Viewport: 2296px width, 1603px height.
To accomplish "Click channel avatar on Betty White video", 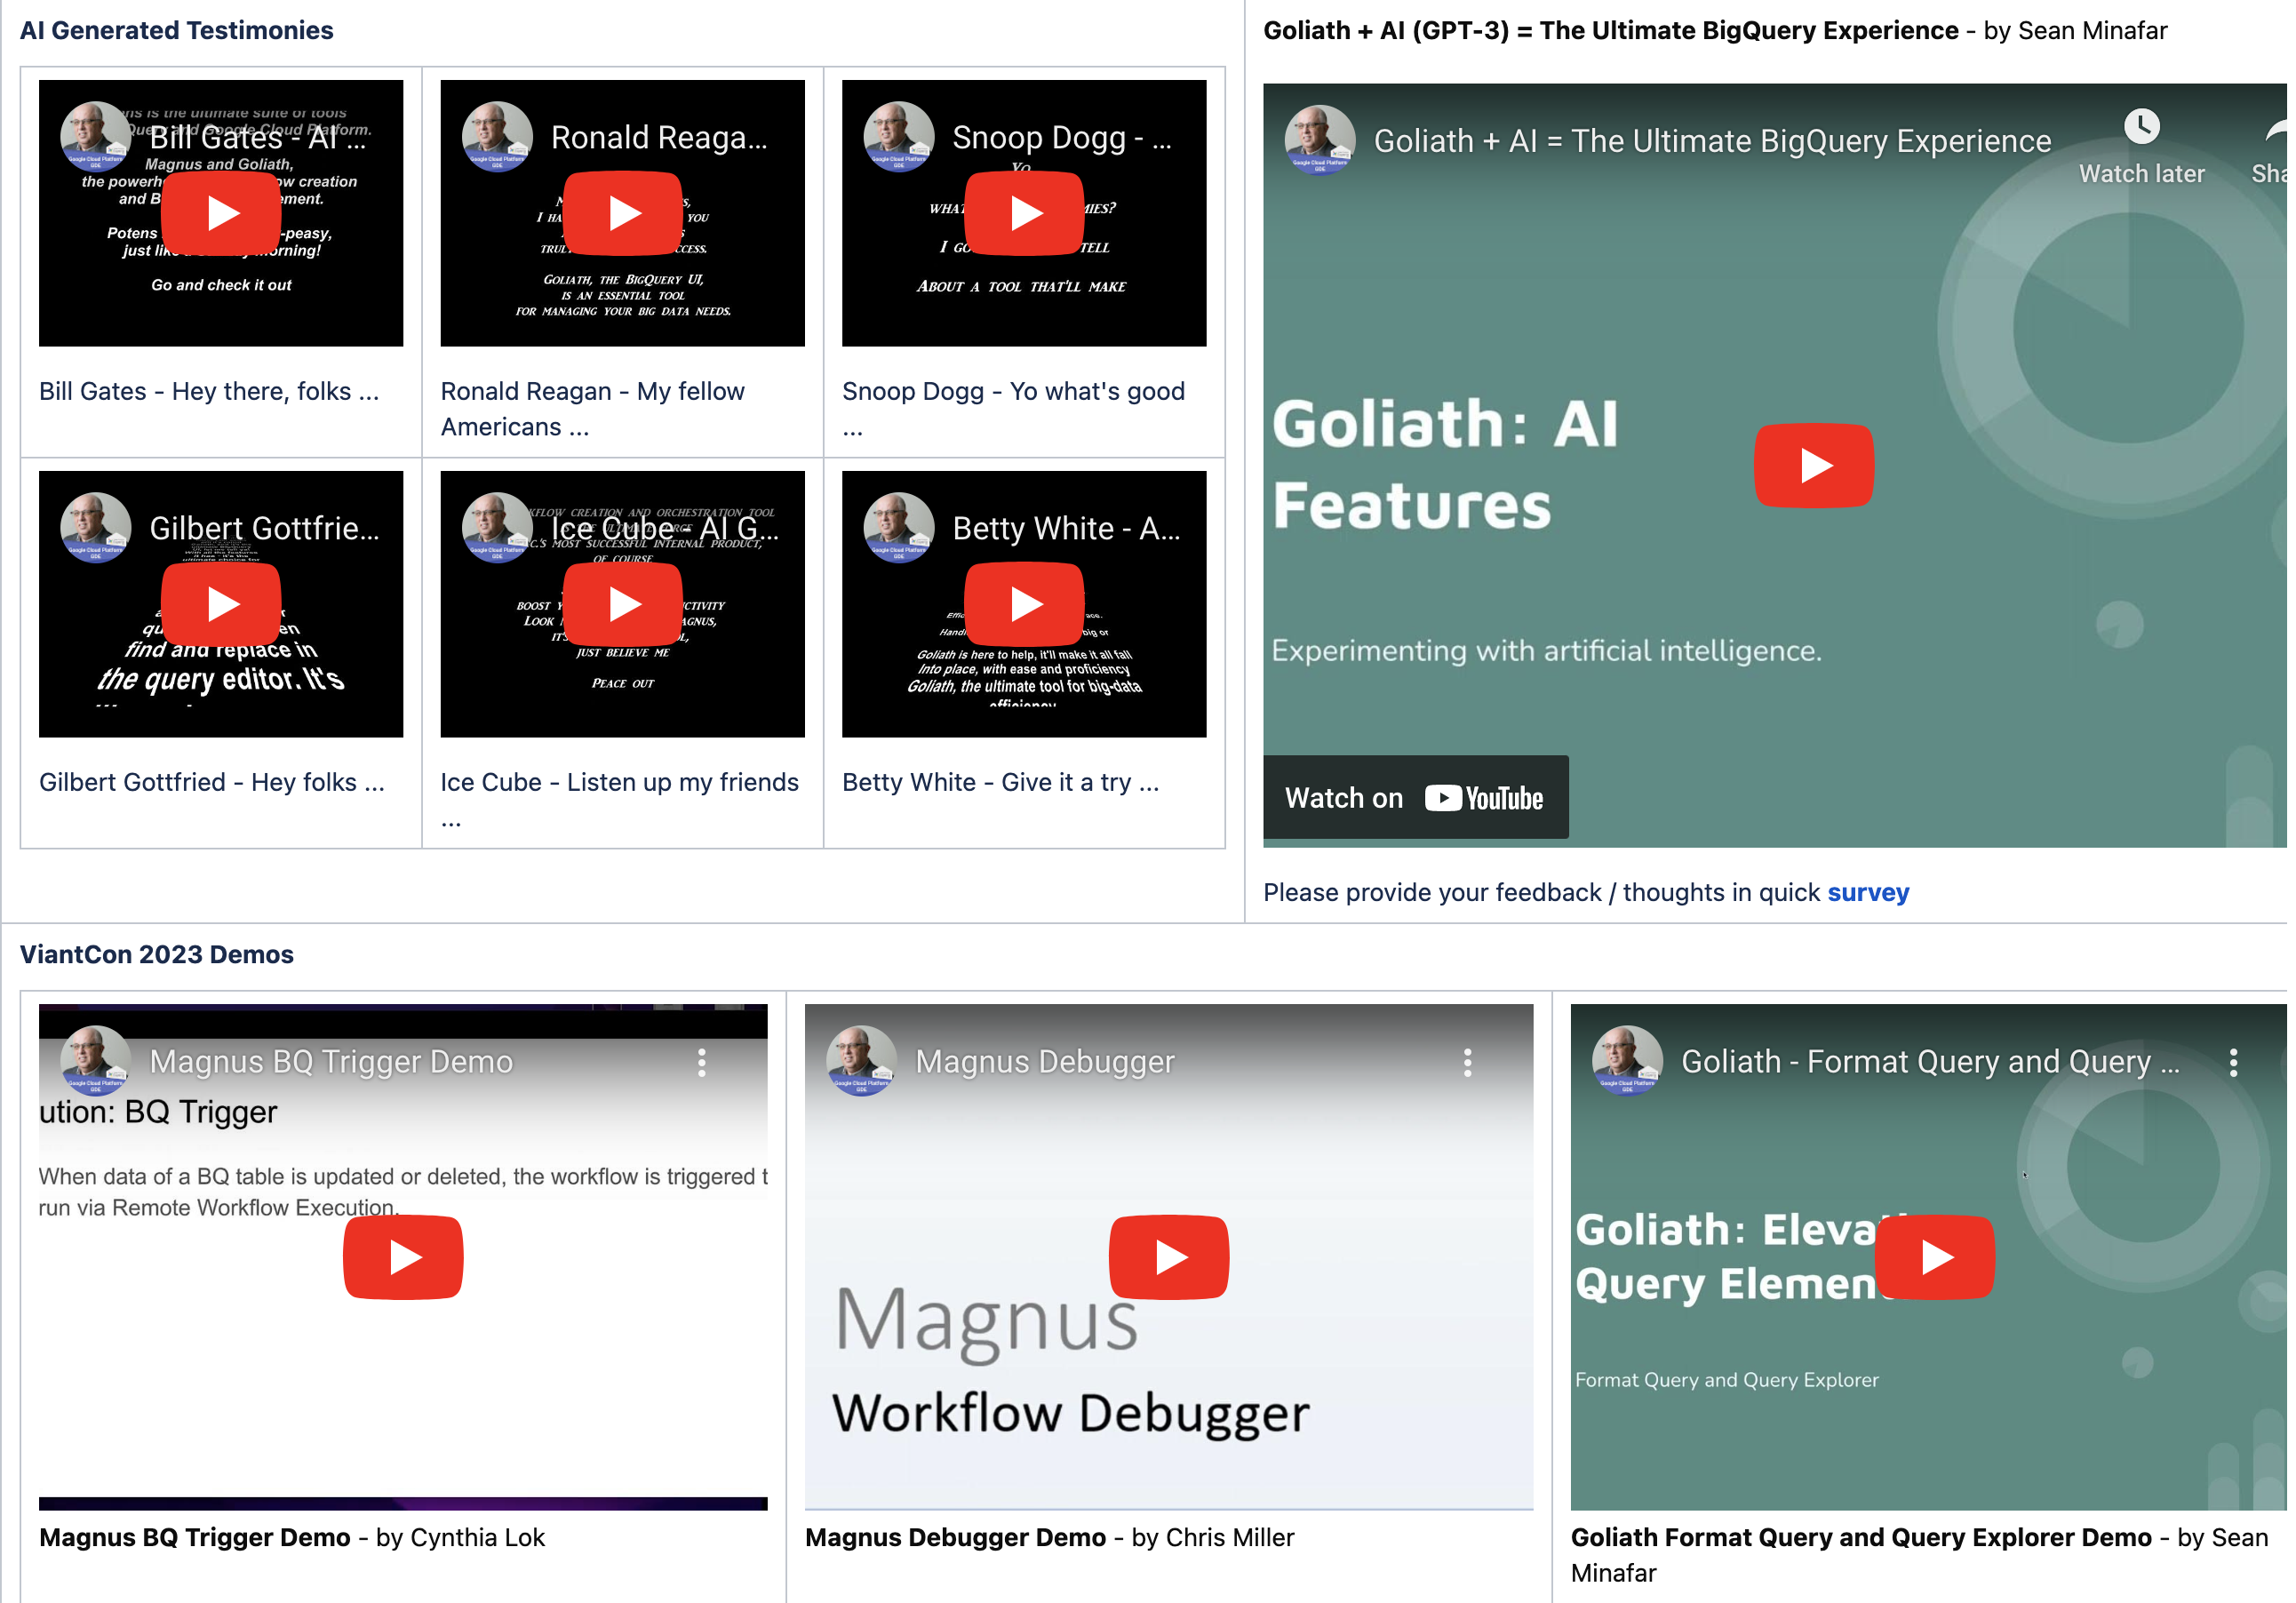I will coord(899,527).
